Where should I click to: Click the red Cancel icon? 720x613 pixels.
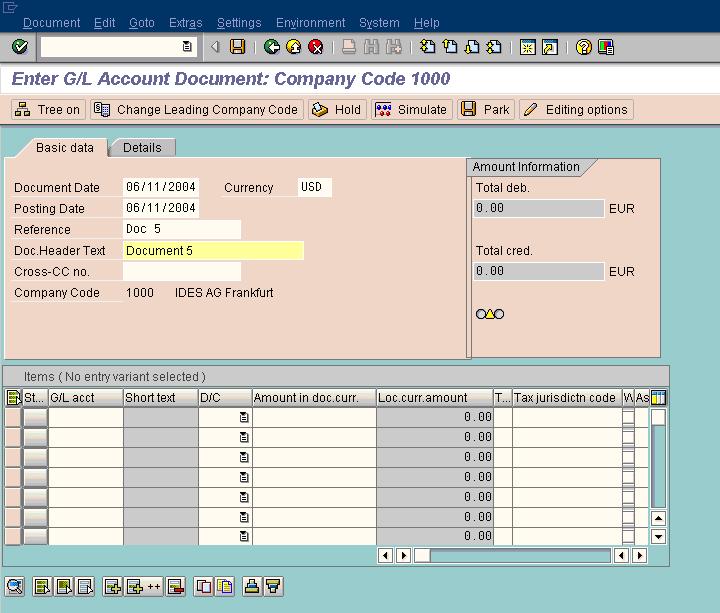(316, 47)
